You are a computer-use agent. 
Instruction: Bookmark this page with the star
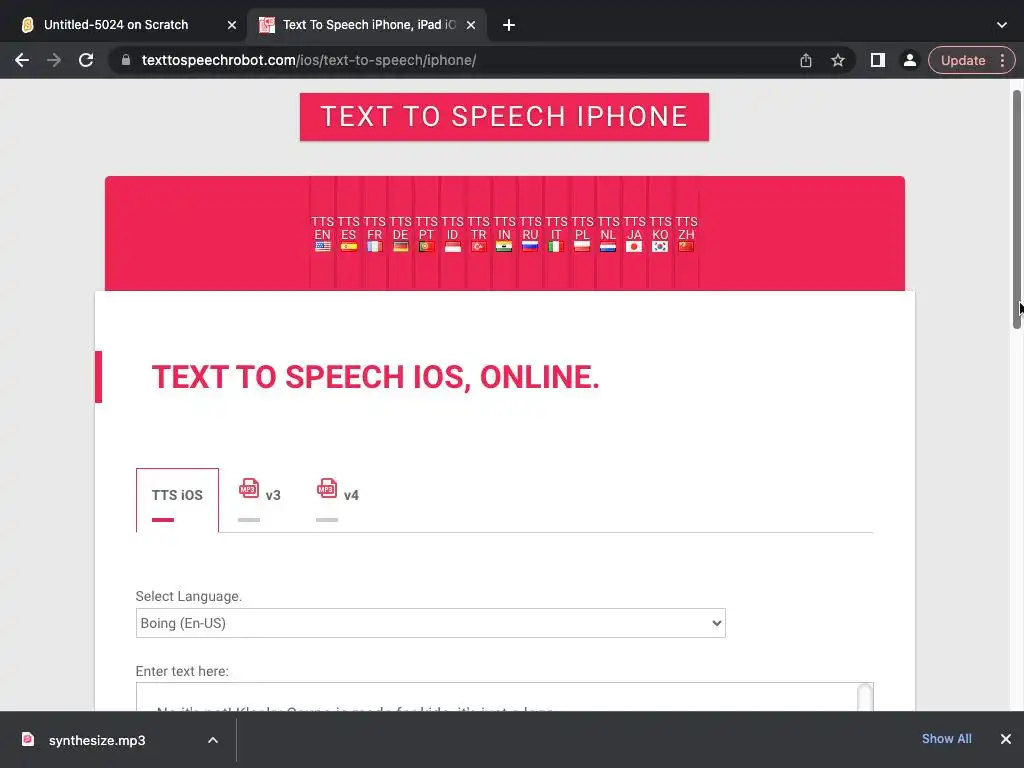pyautogui.click(x=838, y=60)
